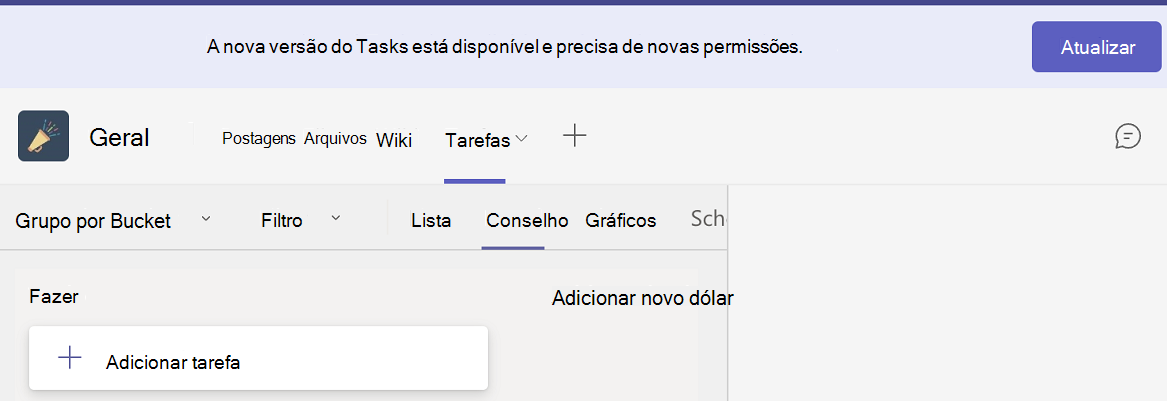Click the Atualizar button in the banner
Viewport: 1167px width, 401px height.
1097,47
